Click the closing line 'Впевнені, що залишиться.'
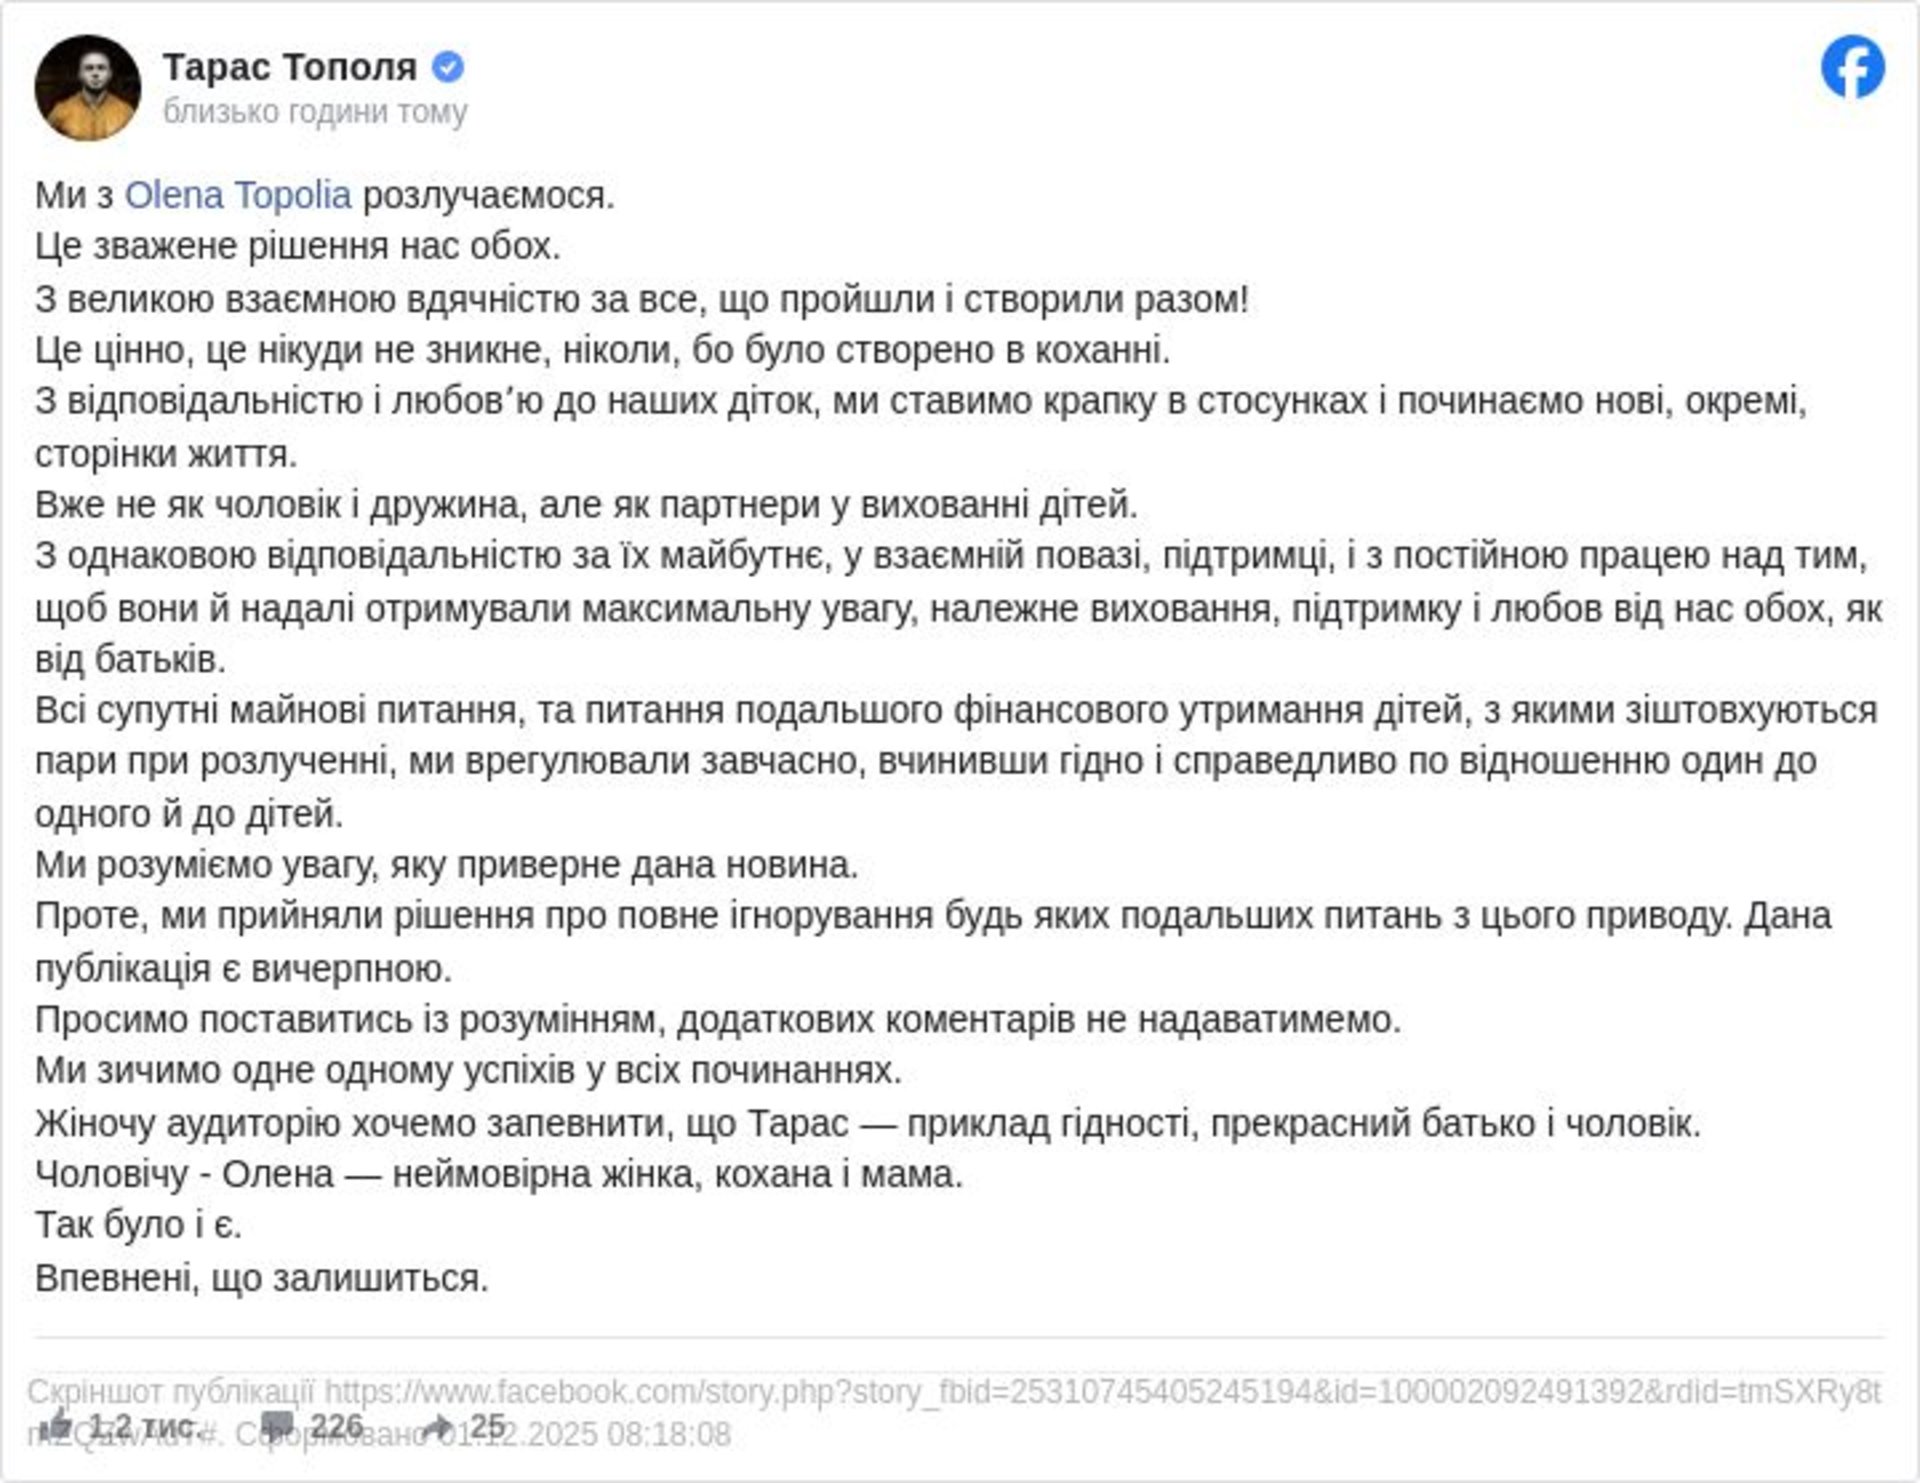Screen dimensions: 1920x1483 click(262, 1278)
